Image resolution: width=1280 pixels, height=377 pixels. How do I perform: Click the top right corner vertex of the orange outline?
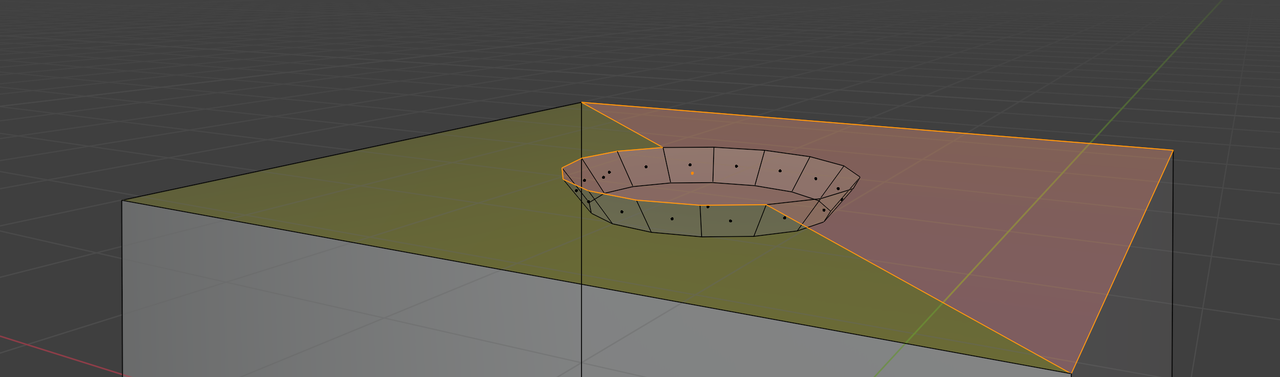[1172, 151]
